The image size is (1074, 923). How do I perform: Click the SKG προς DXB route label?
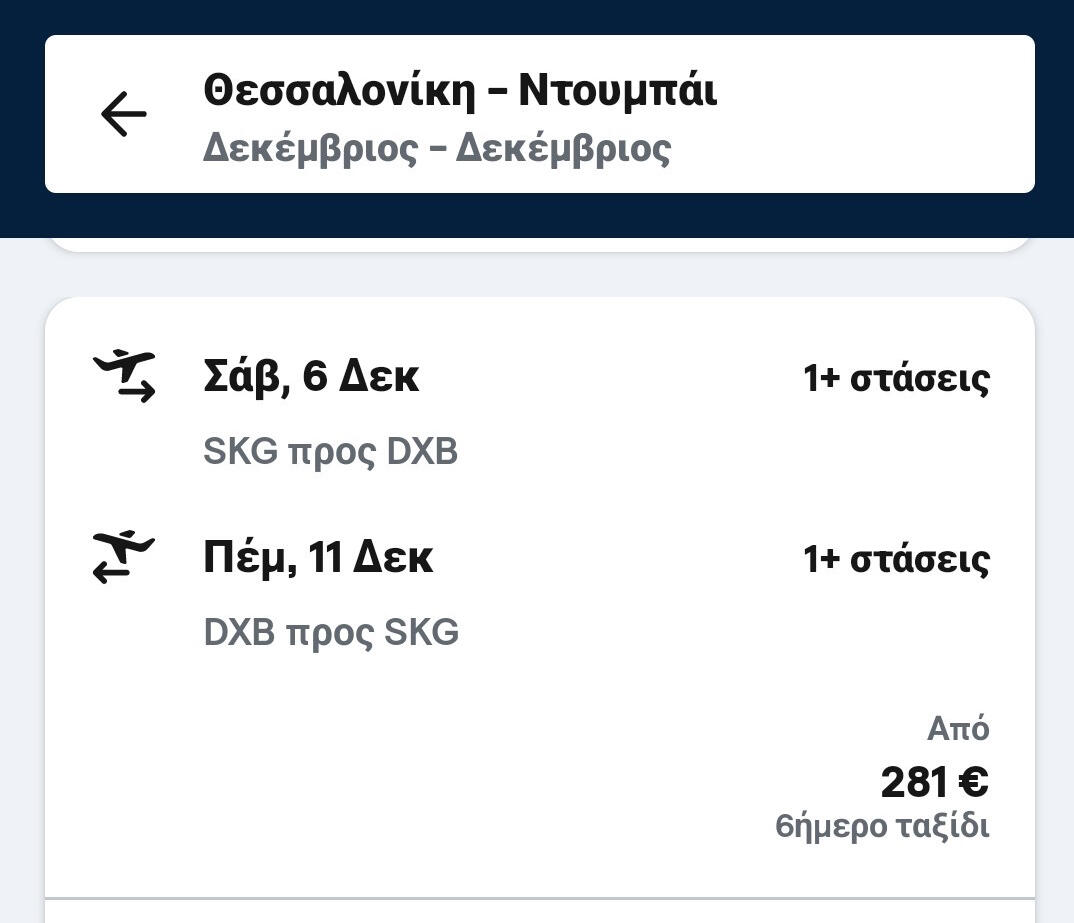(330, 452)
